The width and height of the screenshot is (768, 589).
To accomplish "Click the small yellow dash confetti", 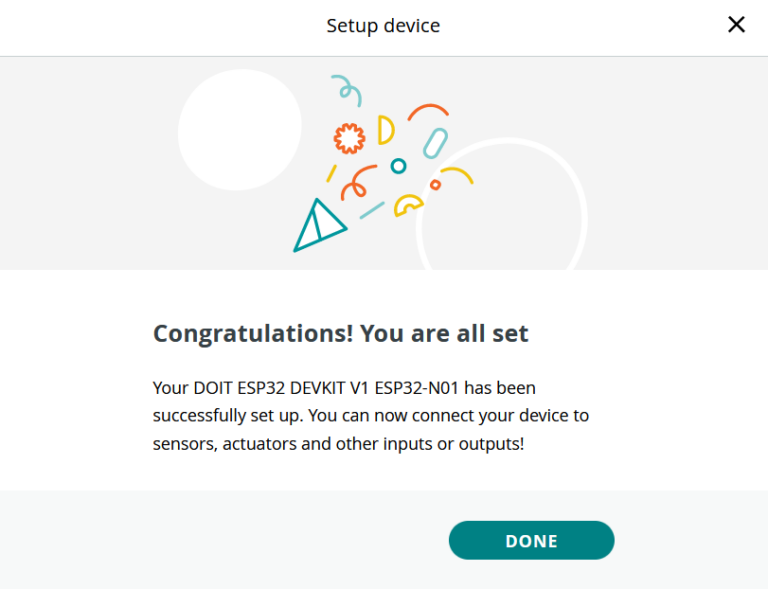I will [331, 173].
